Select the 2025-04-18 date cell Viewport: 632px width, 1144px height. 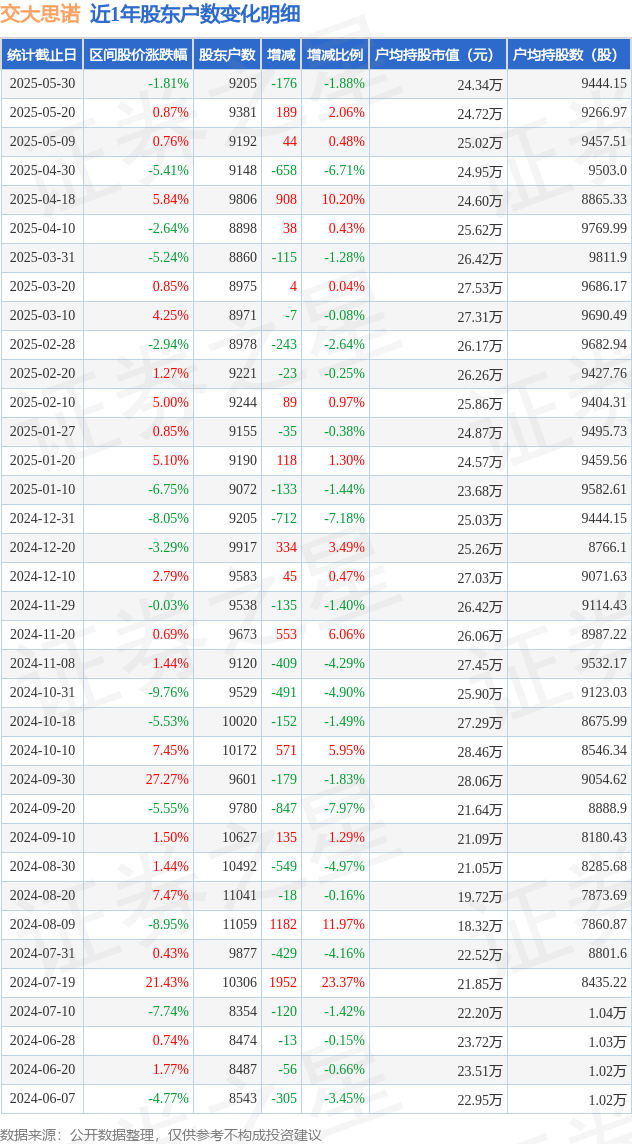point(41,199)
